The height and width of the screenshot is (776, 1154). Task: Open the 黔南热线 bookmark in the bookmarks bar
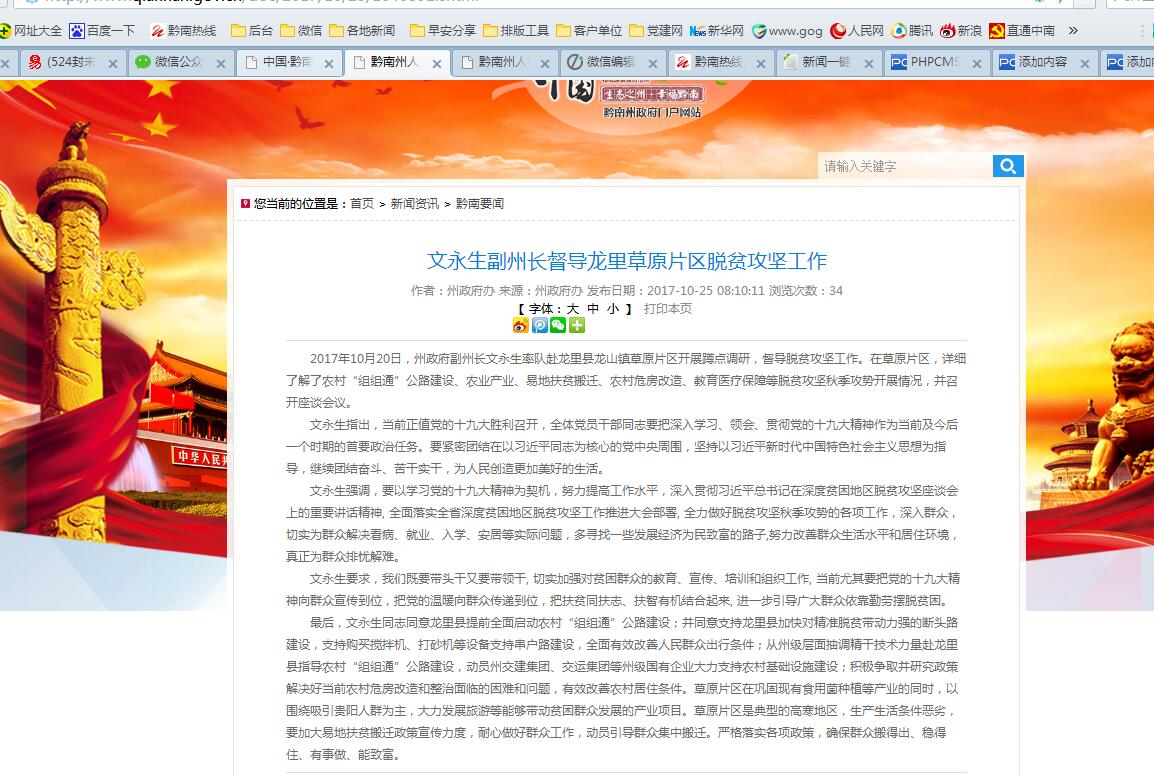click(x=183, y=30)
